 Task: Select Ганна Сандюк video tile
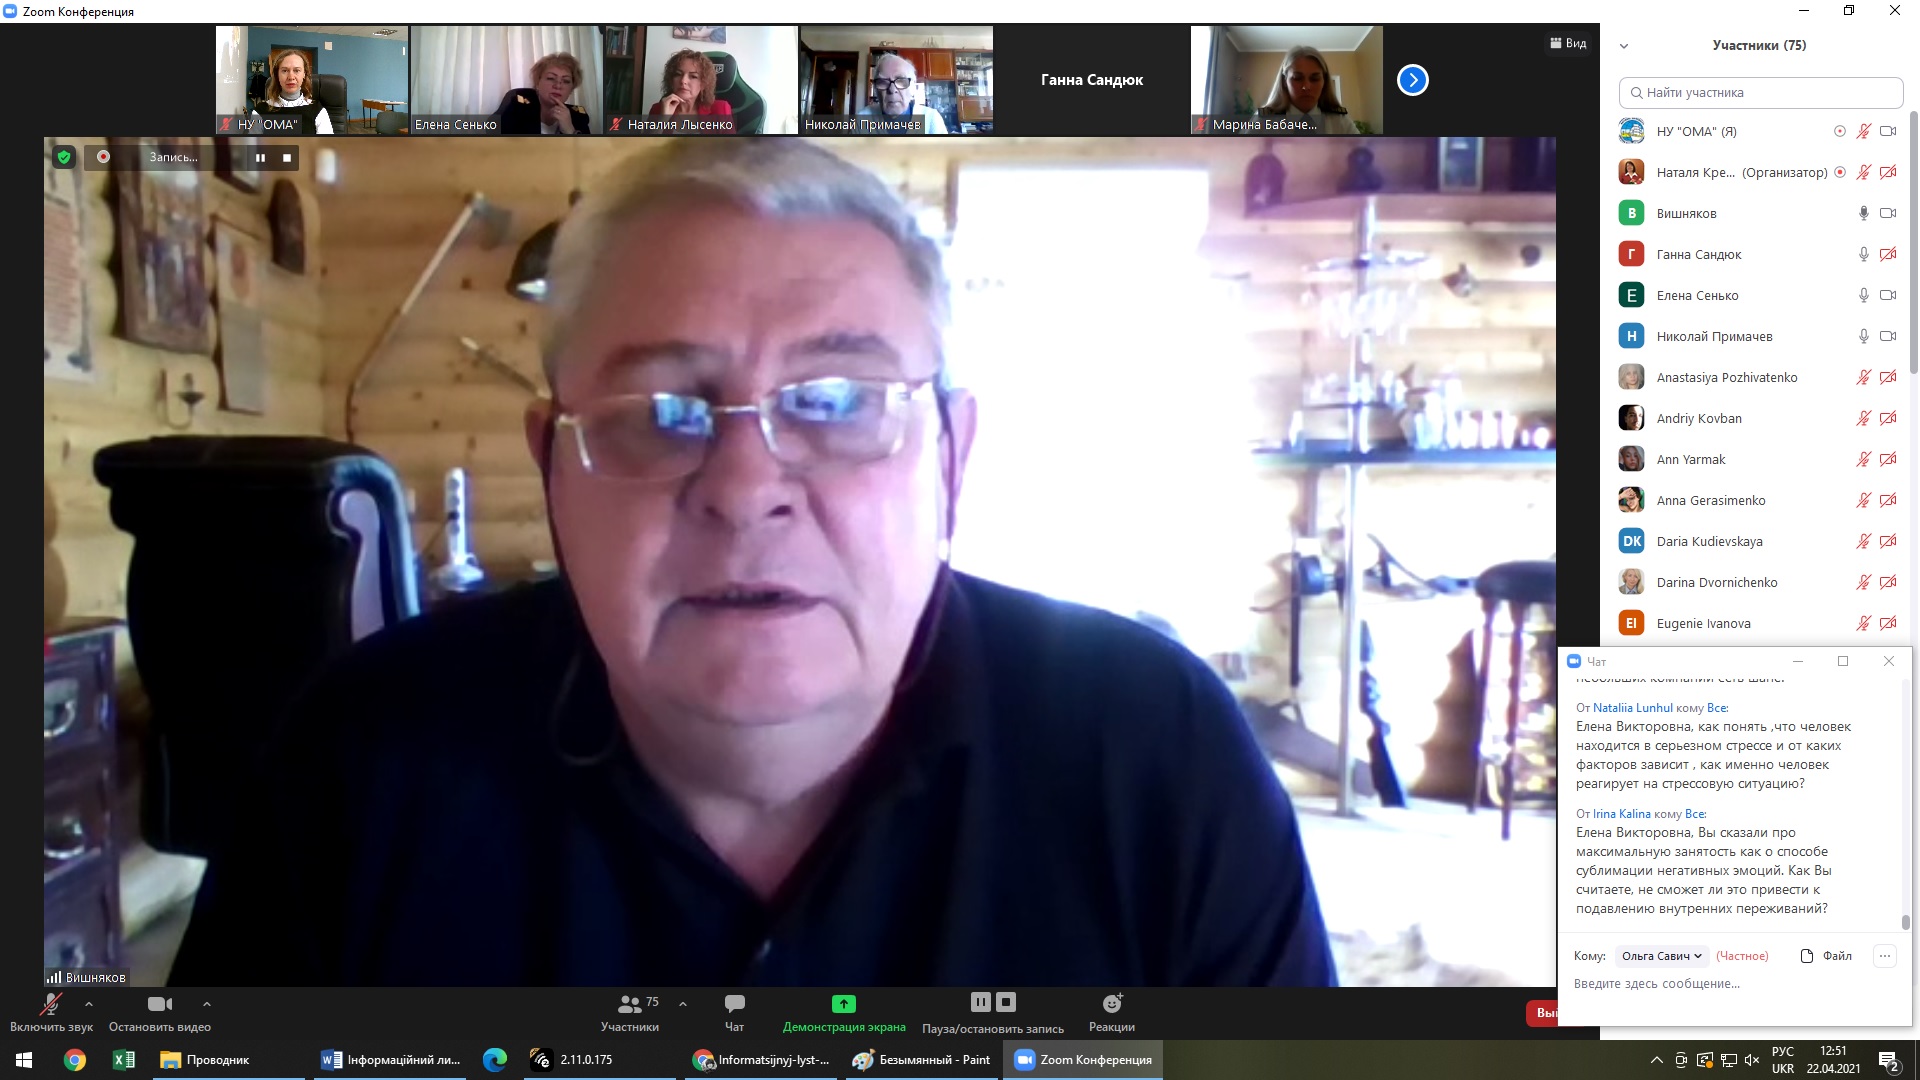(x=1091, y=80)
